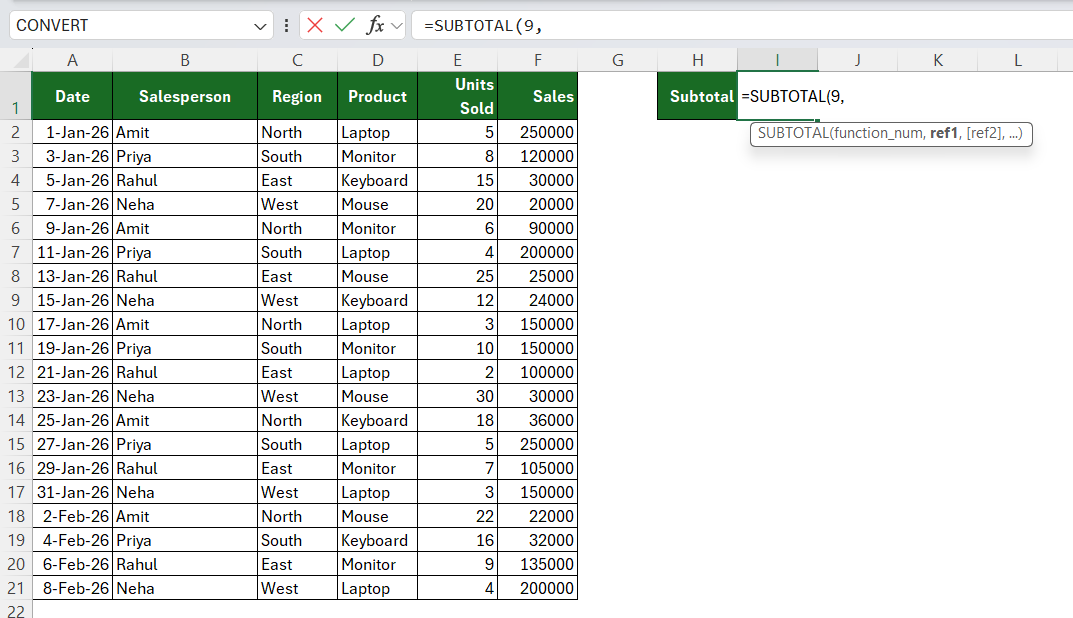
Task: Click the Select All corner triangle
Action: 22,61
